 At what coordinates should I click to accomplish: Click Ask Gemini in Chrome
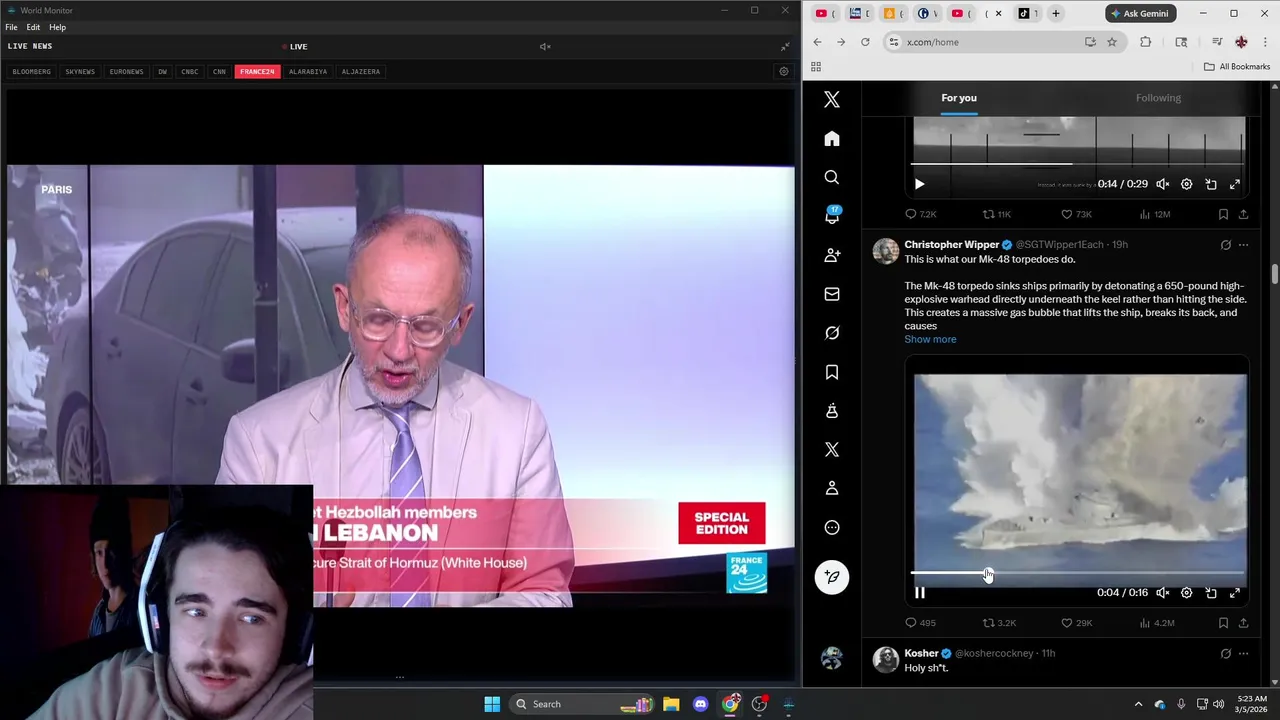1138,13
